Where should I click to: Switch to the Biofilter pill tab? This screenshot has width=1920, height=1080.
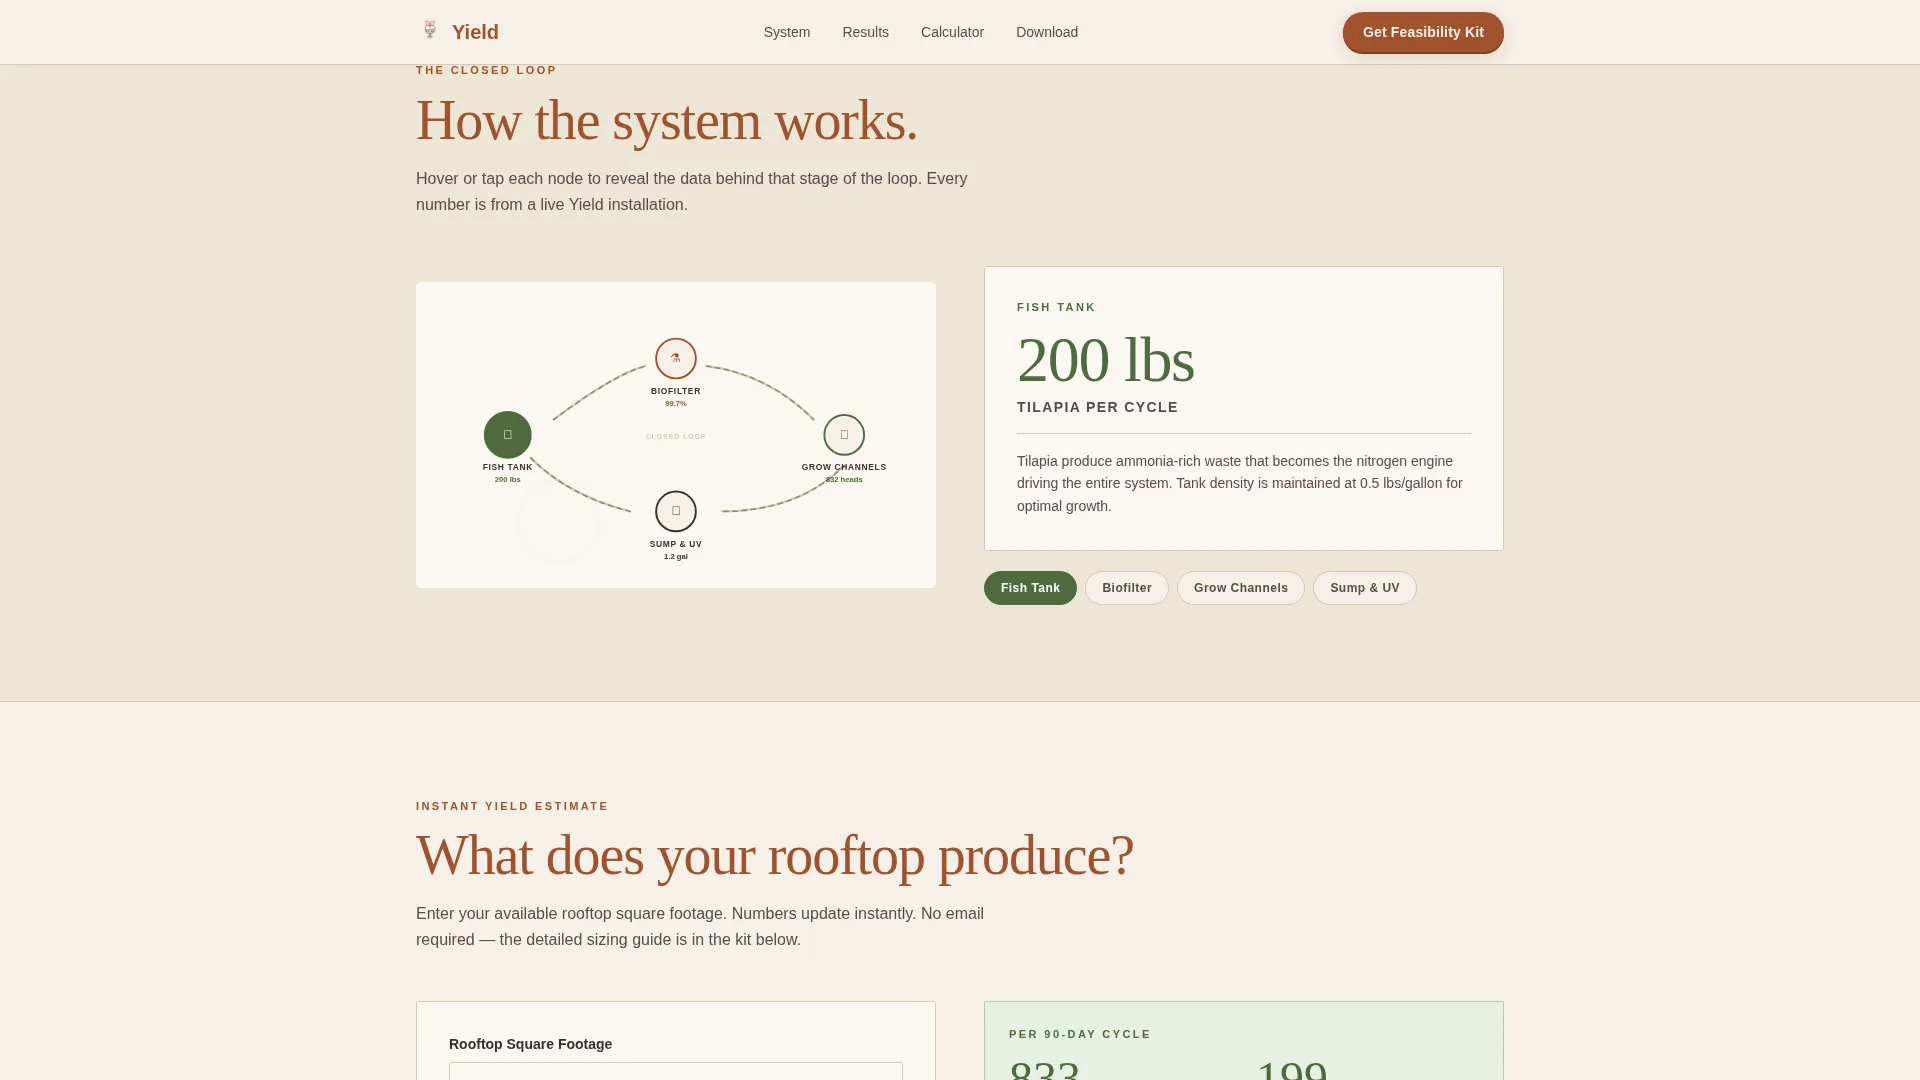(1127, 588)
